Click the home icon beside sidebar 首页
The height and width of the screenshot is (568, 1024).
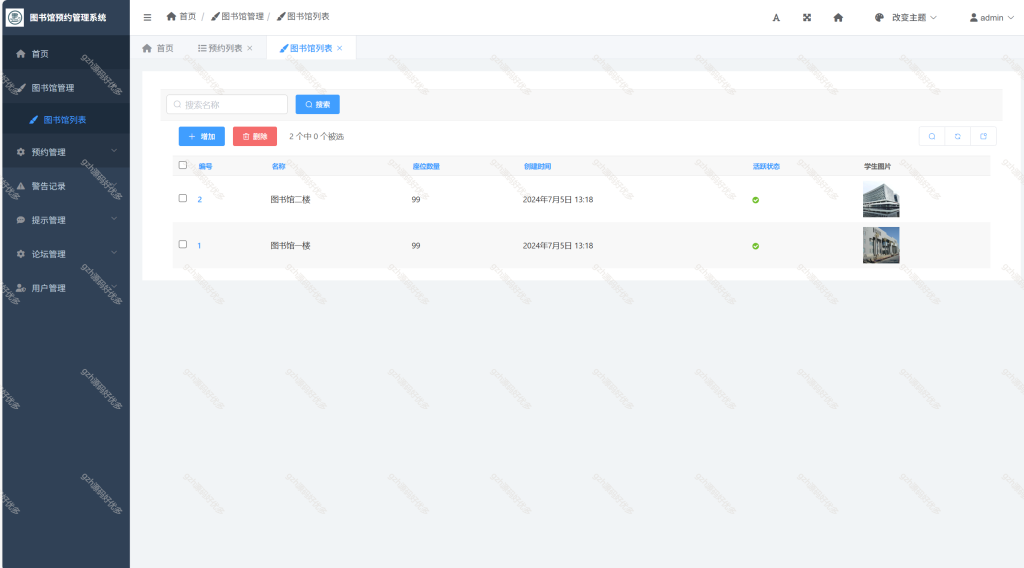tap(21, 54)
